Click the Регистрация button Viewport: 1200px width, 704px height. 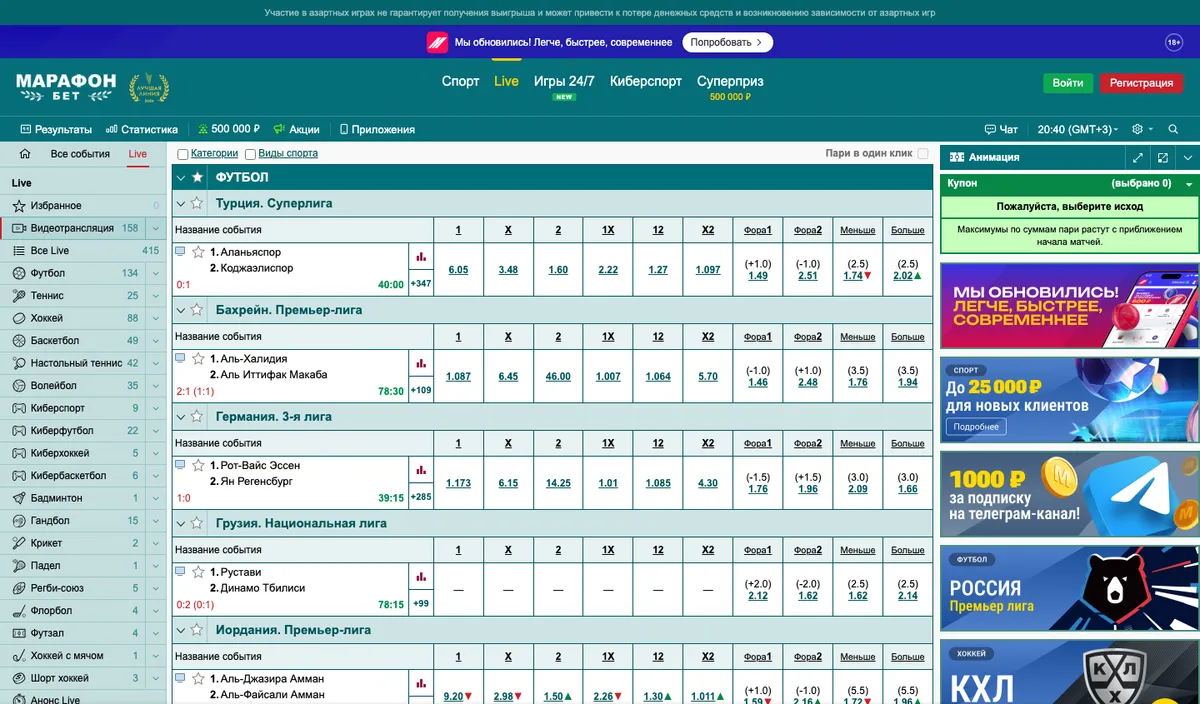[1141, 83]
